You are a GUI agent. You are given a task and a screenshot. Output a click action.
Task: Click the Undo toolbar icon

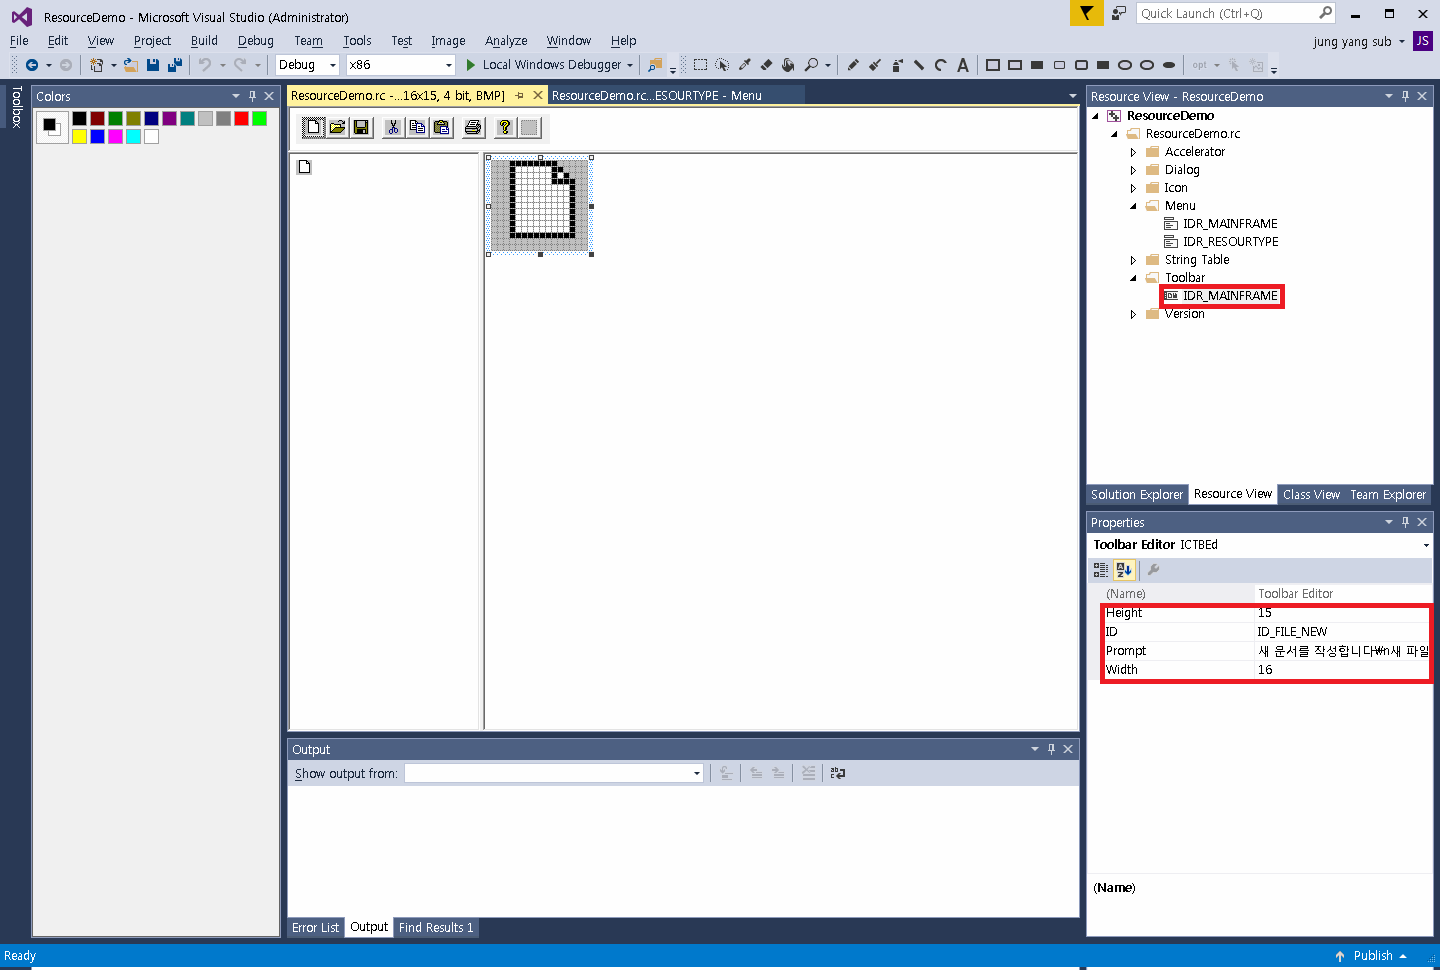pos(205,65)
